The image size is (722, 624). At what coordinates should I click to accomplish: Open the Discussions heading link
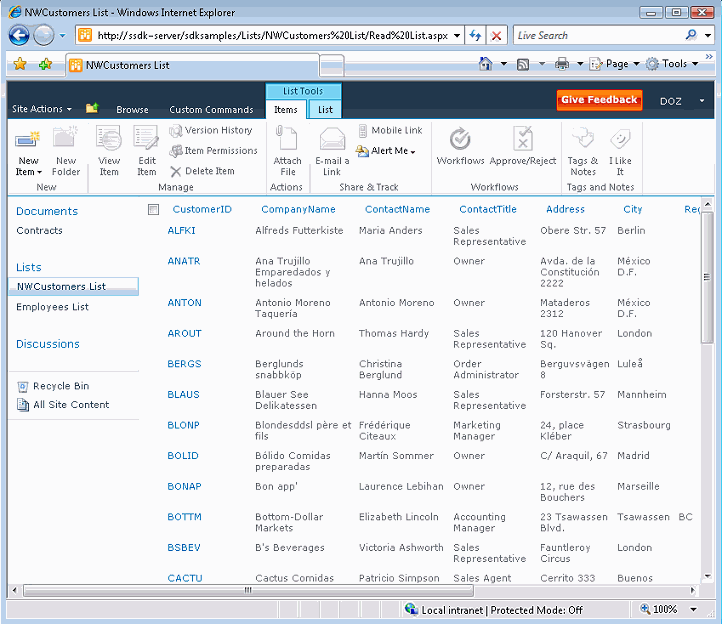pyautogui.click(x=48, y=344)
